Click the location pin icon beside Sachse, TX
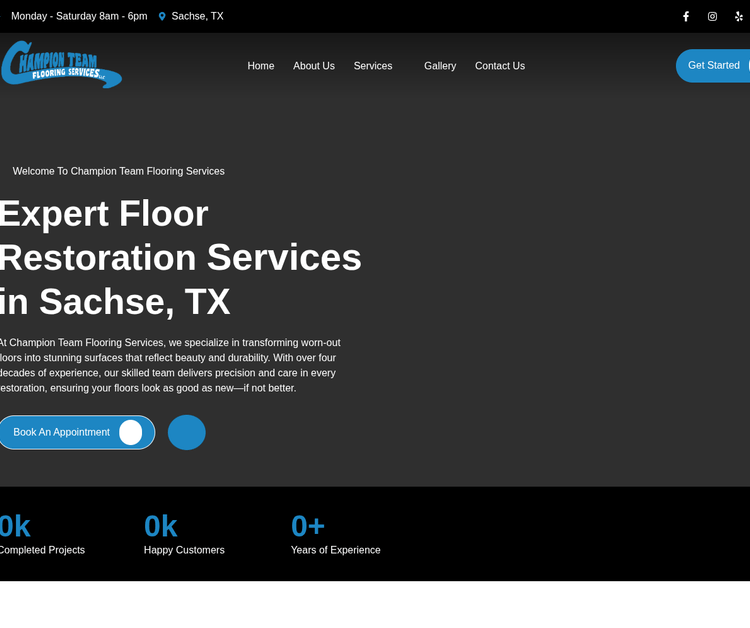Viewport: 750px width, 628px height. pyautogui.click(x=162, y=17)
